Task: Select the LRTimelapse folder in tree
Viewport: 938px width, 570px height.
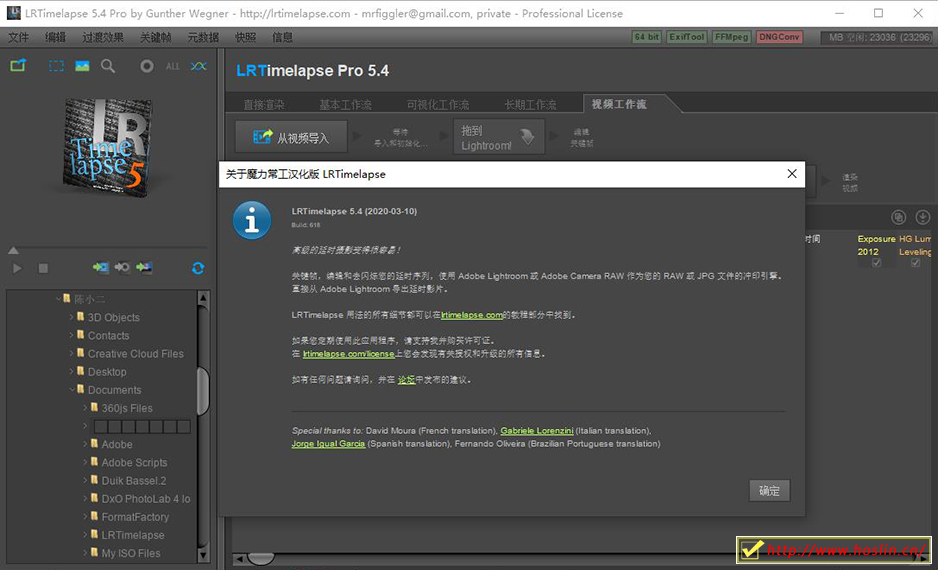Action: pos(132,535)
